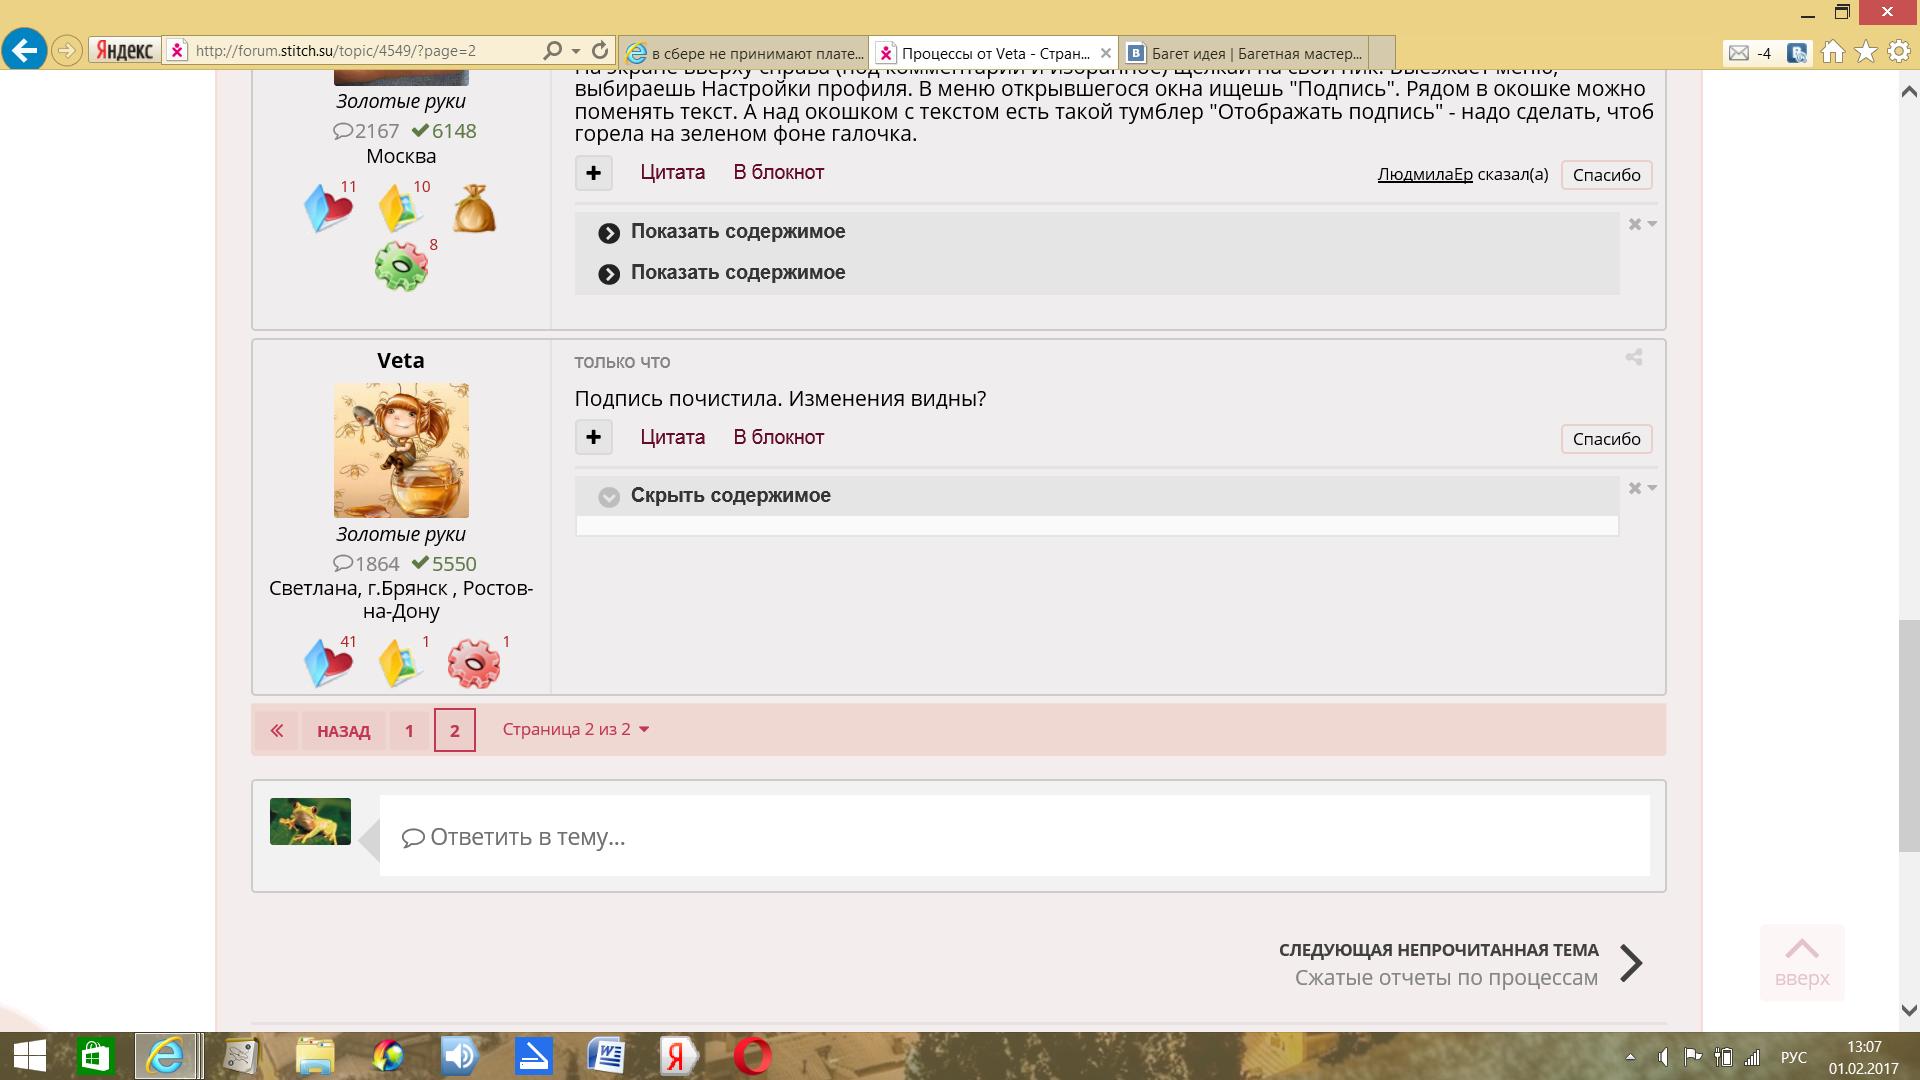Click the share icon on Veta's post
Image resolution: width=1920 pixels, height=1080 pixels.
pyautogui.click(x=1633, y=357)
